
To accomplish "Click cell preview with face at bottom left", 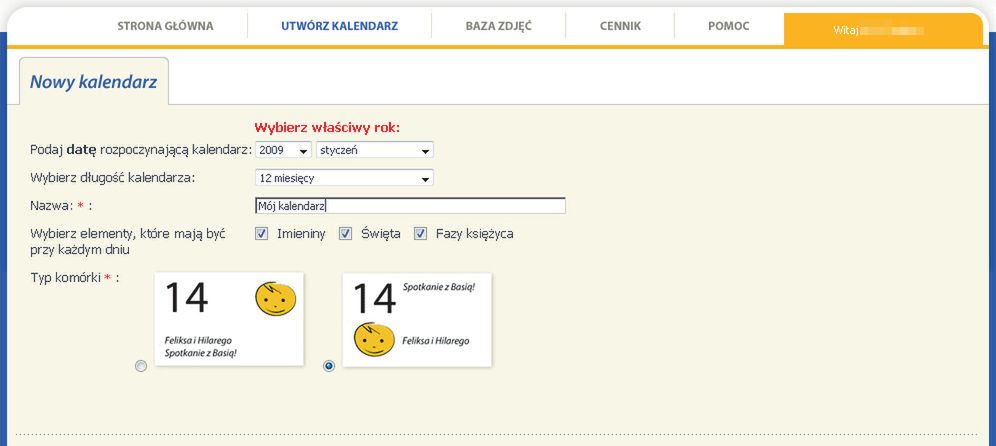I will pos(417,320).
